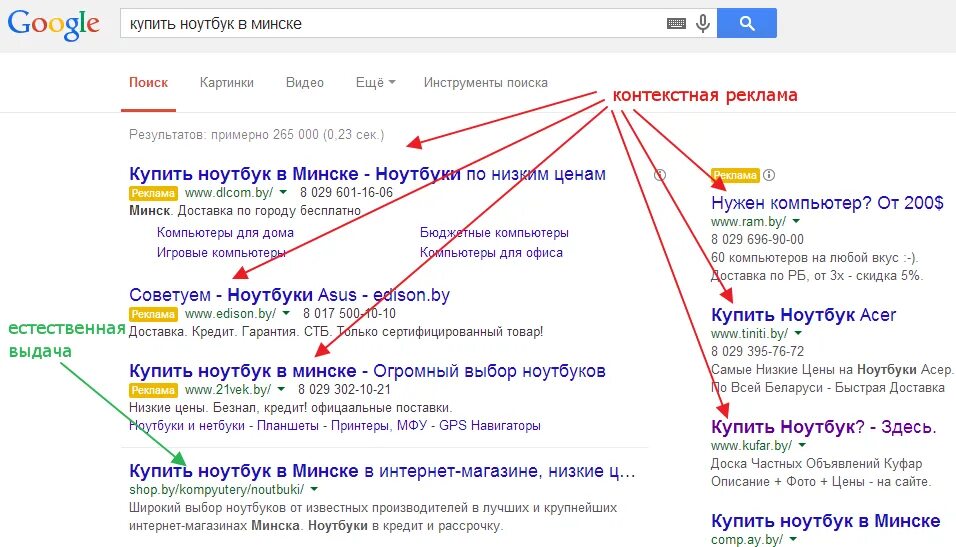Viewport: 956px width, 547px height.
Task: Open Инструменты поиска
Action: click(x=485, y=82)
